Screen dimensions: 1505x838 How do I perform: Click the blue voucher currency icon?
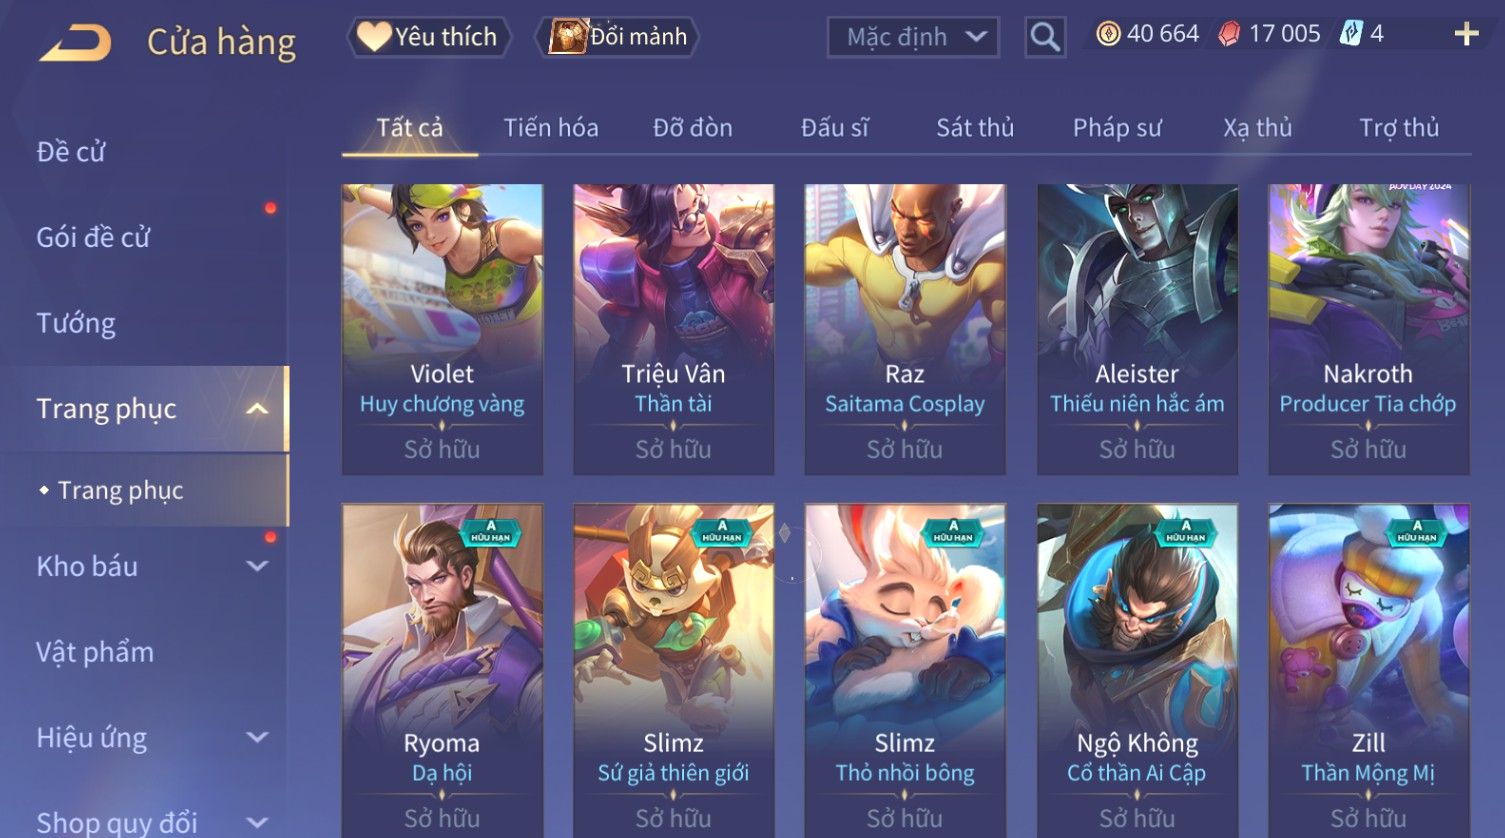(1351, 33)
